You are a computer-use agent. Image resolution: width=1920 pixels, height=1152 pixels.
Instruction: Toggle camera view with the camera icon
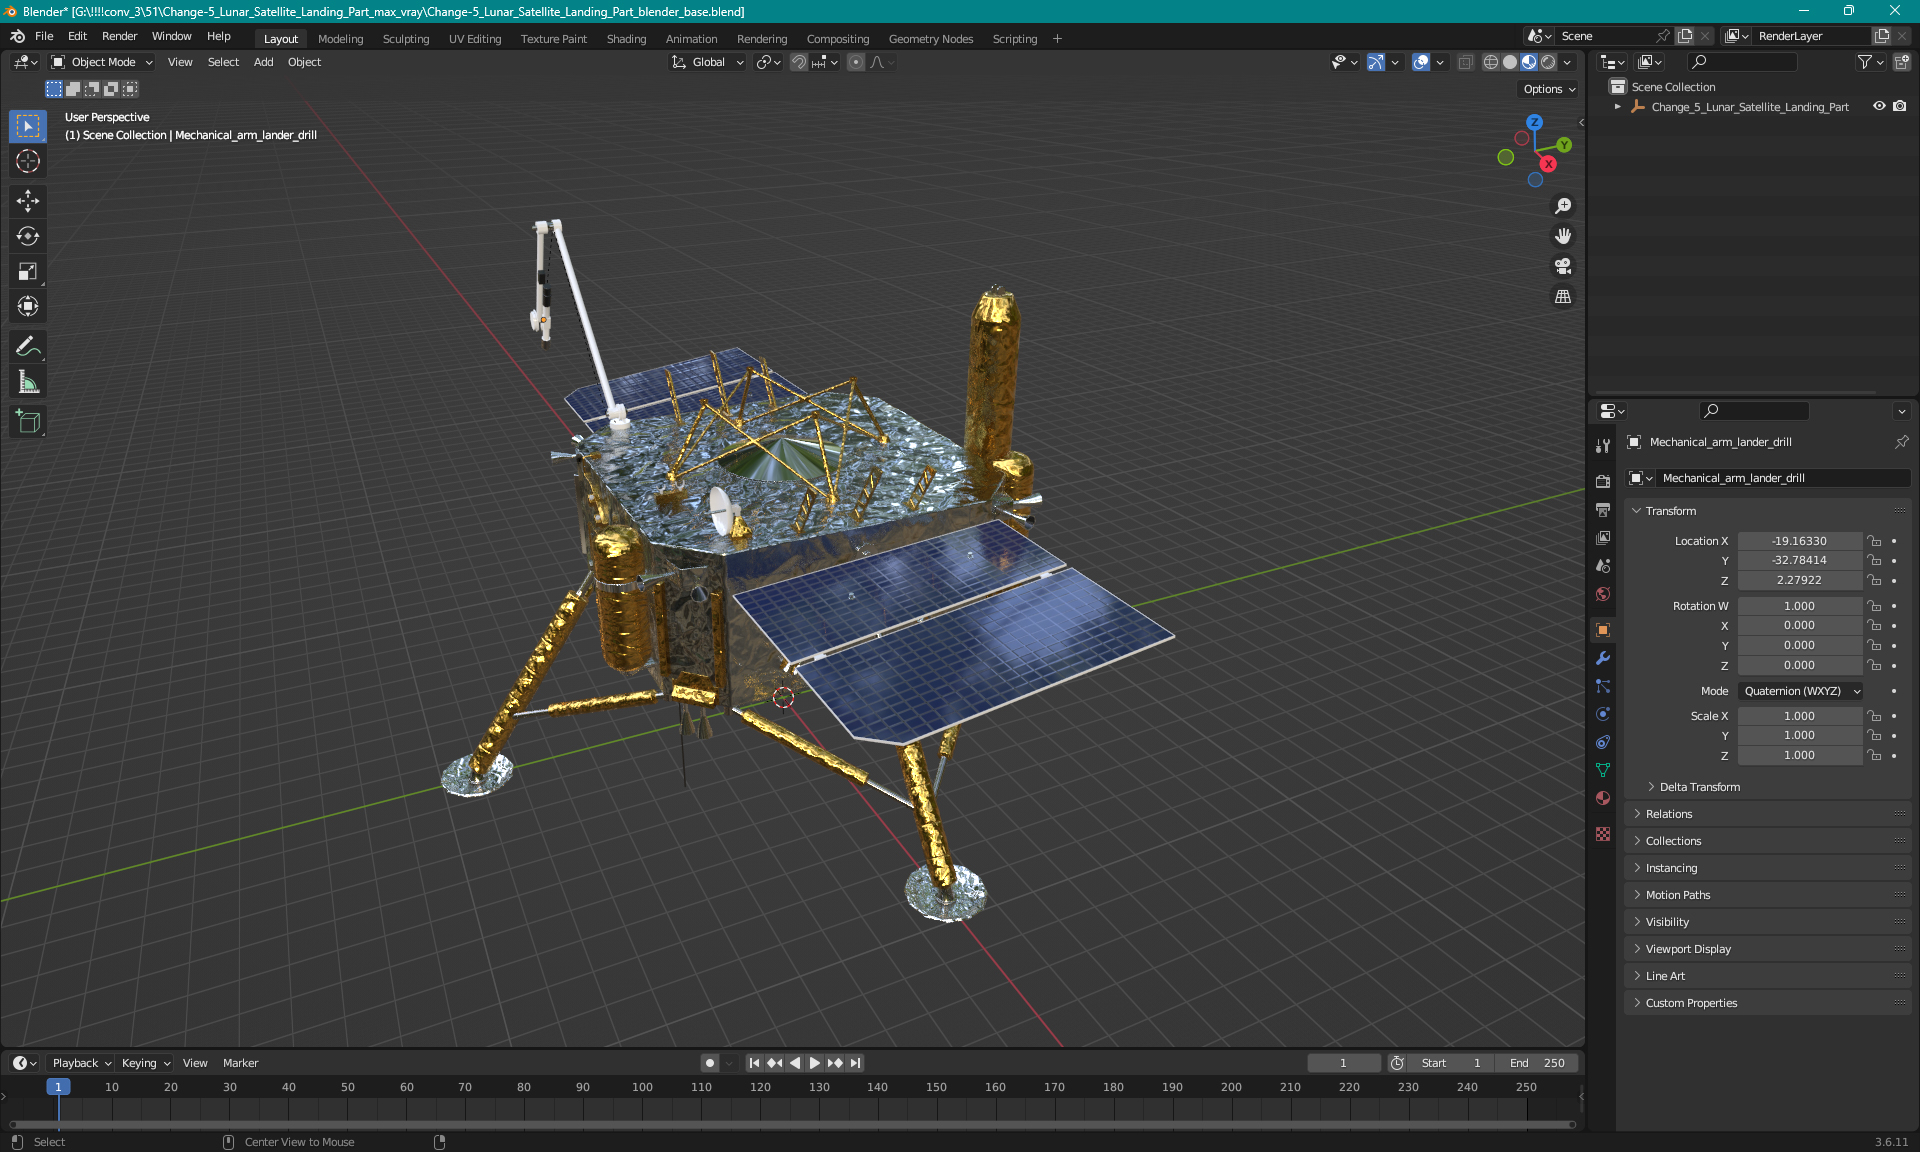coord(1563,266)
